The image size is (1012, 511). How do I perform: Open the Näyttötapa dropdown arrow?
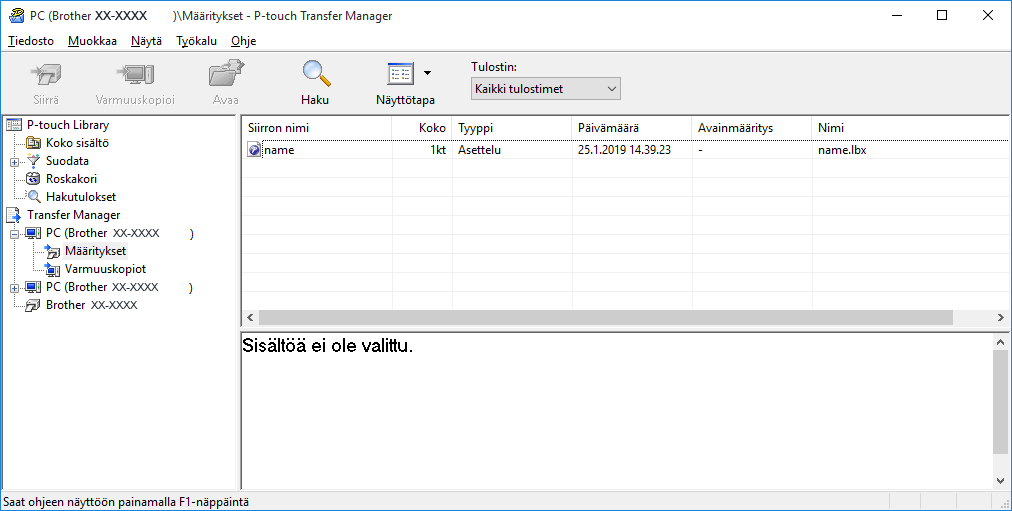point(427,74)
